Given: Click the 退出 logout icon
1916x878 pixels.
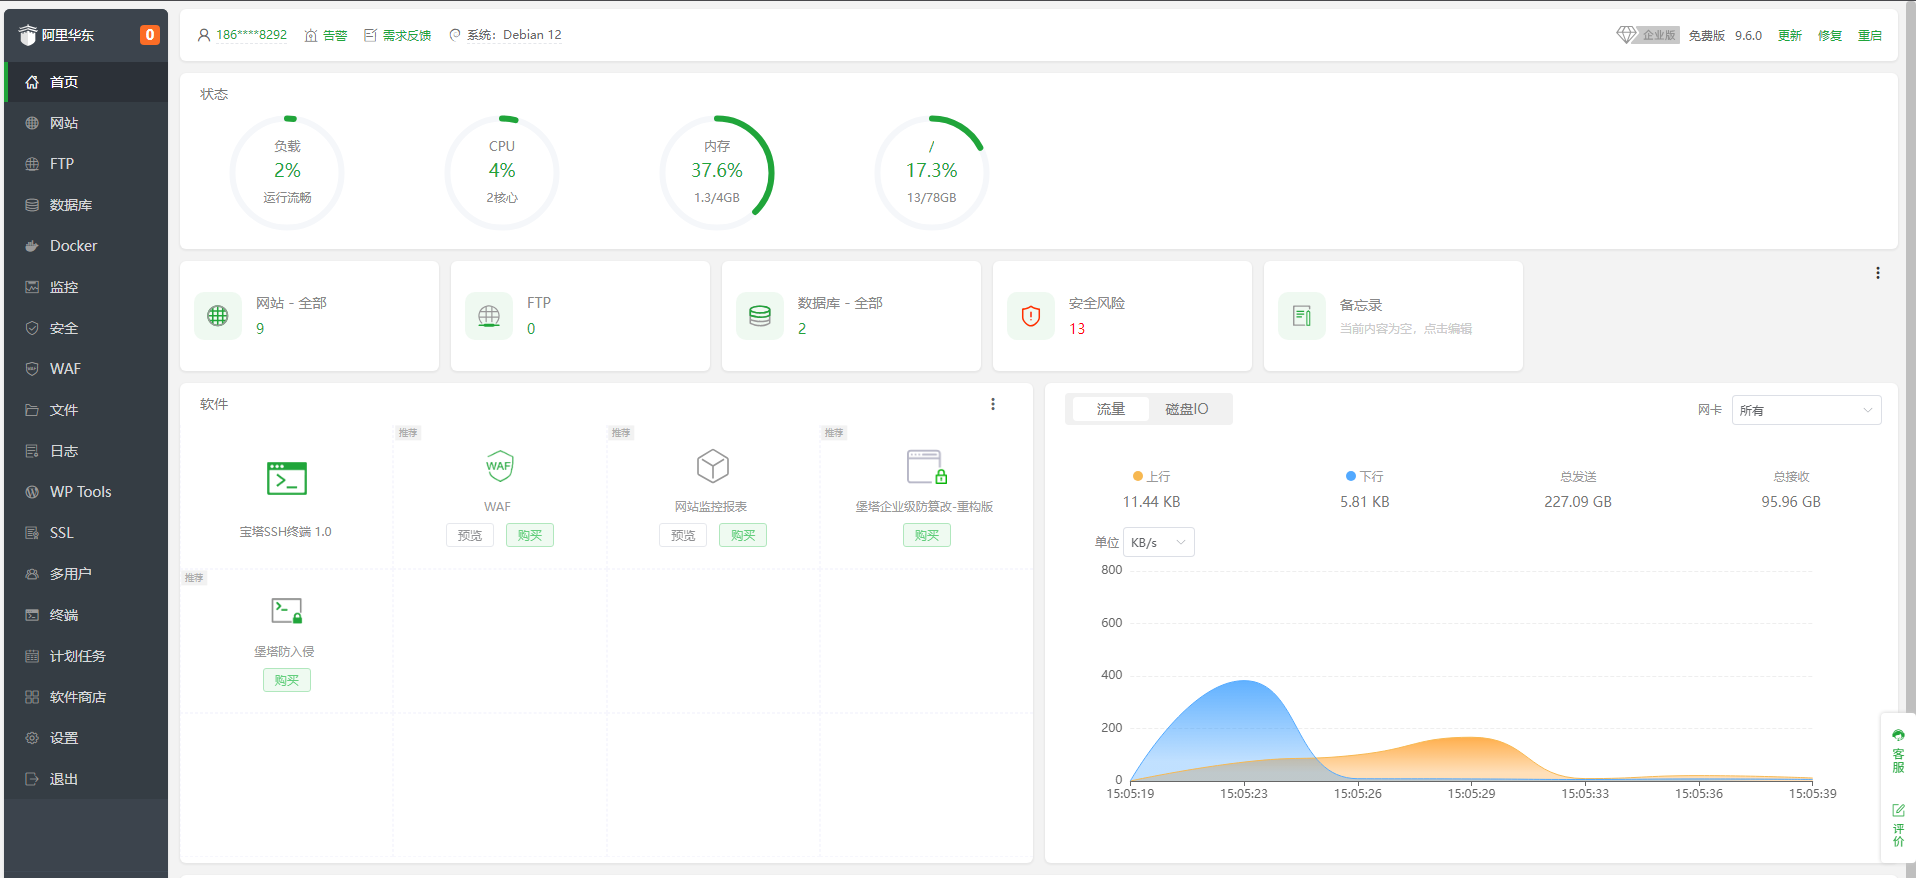Looking at the screenshot, I should point(32,779).
